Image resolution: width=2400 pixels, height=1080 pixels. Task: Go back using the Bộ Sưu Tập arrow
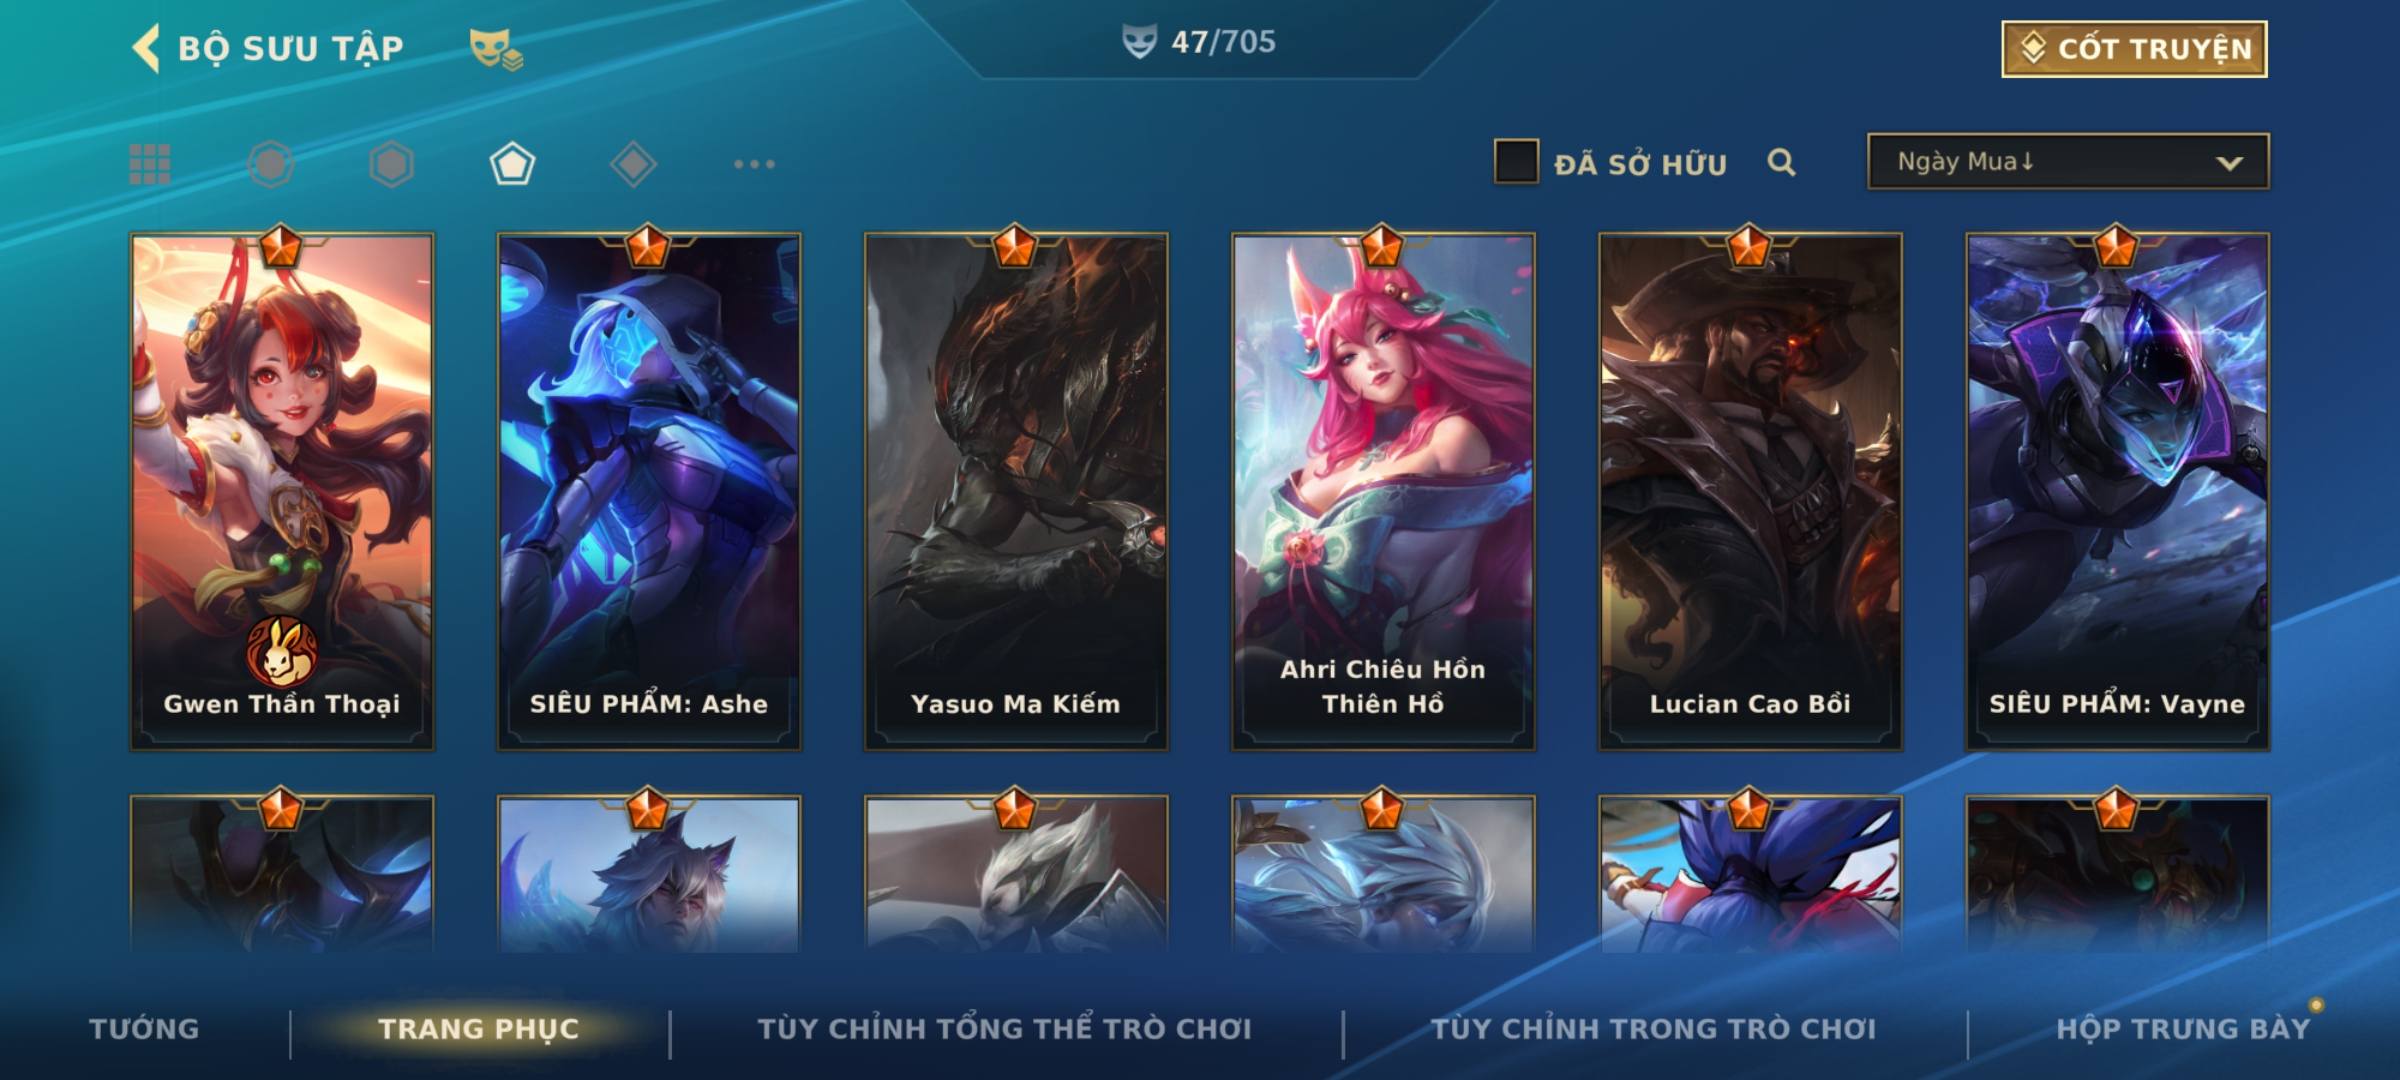coord(147,49)
